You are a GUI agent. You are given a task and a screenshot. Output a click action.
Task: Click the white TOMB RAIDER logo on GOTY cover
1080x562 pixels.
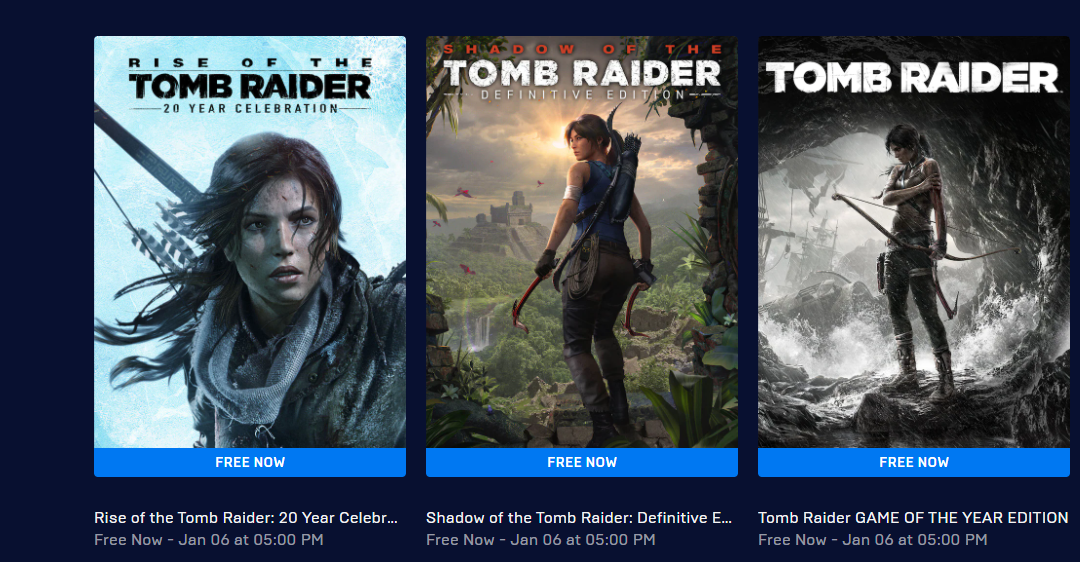point(913,77)
